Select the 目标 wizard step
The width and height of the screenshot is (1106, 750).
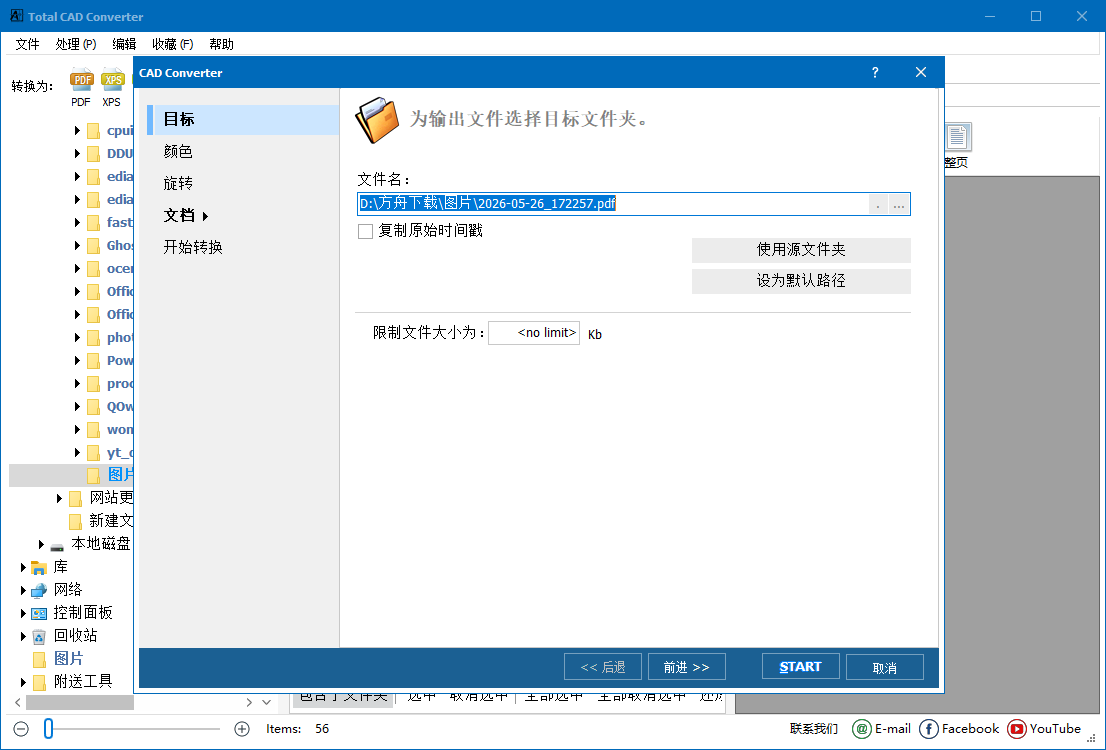[243, 119]
